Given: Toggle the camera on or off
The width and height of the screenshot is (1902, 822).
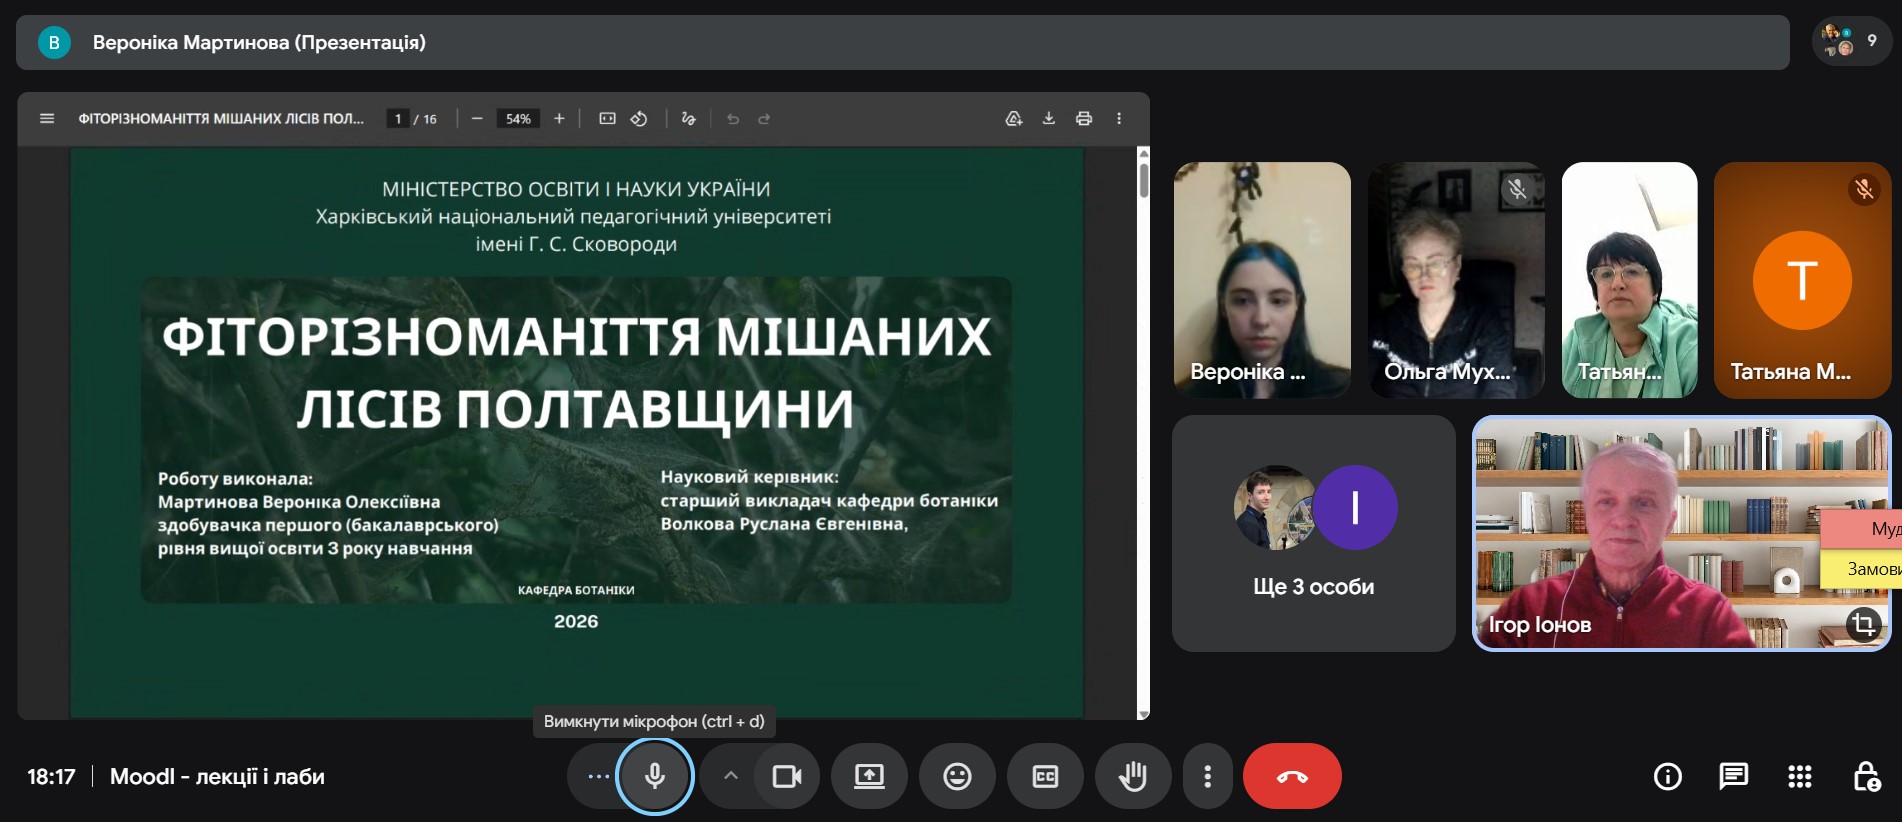Looking at the screenshot, I should 787,776.
